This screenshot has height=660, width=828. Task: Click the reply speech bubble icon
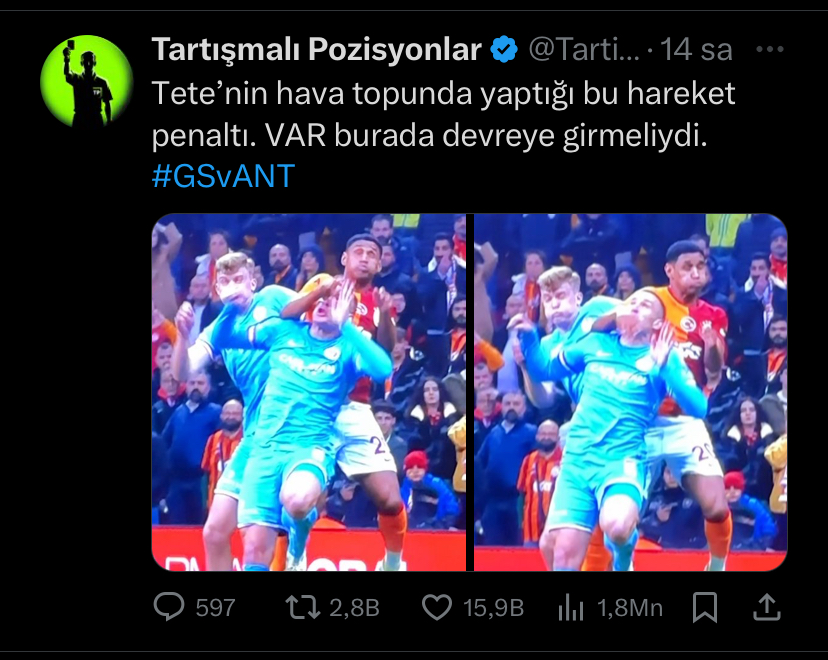click(169, 607)
